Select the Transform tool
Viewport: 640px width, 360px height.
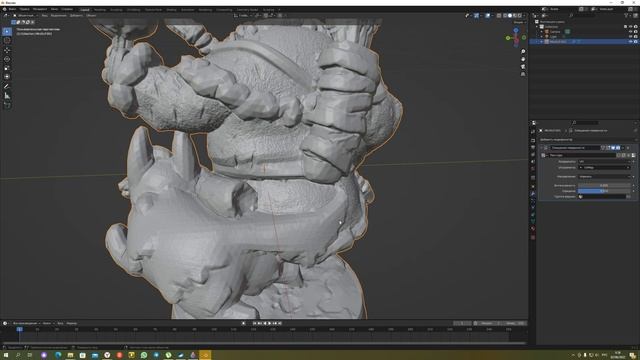pyautogui.click(x=7, y=77)
